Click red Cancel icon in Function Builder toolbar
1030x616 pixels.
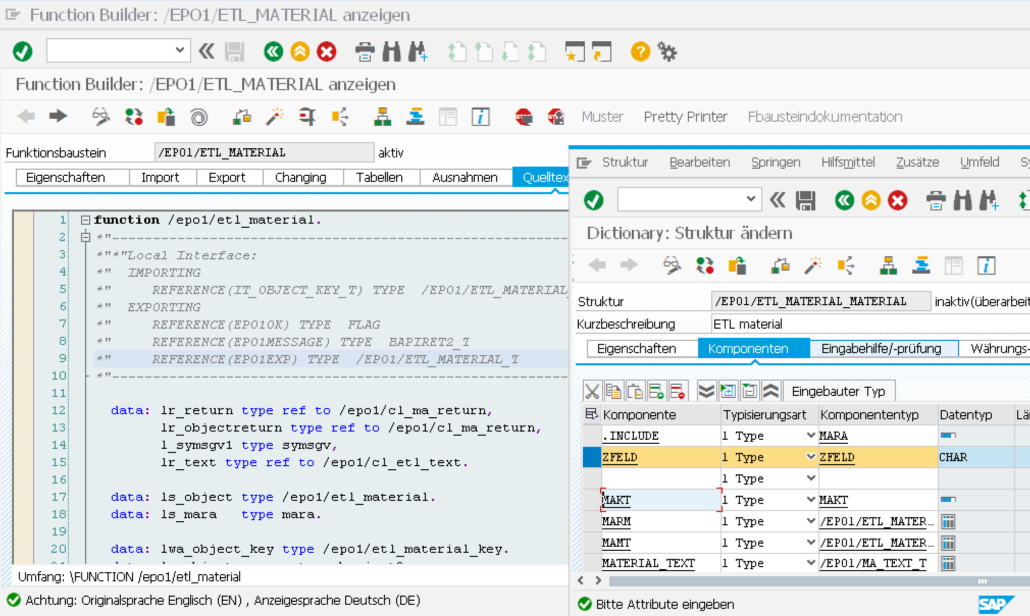pyautogui.click(x=326, y=51)
